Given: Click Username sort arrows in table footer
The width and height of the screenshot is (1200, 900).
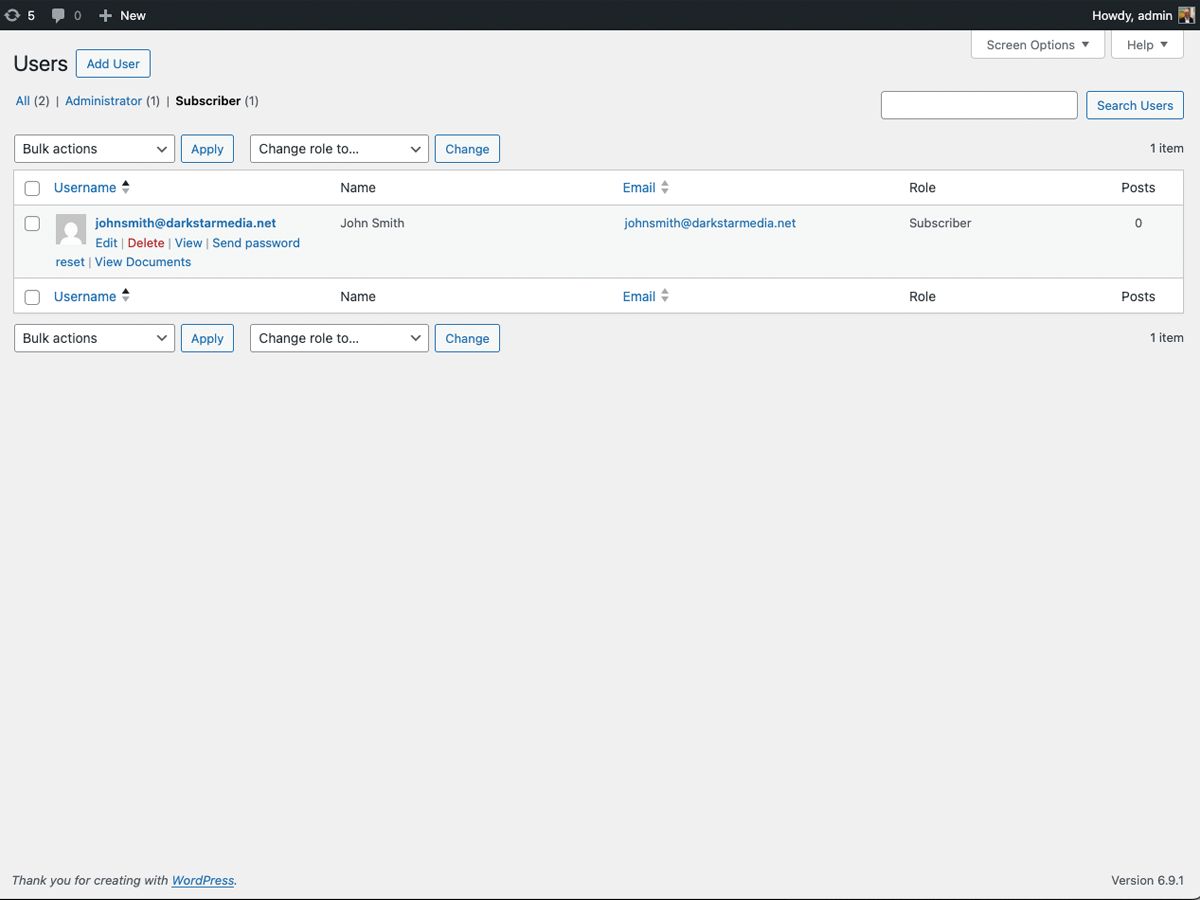Looking at the screenshot, I should coord(126,296).
